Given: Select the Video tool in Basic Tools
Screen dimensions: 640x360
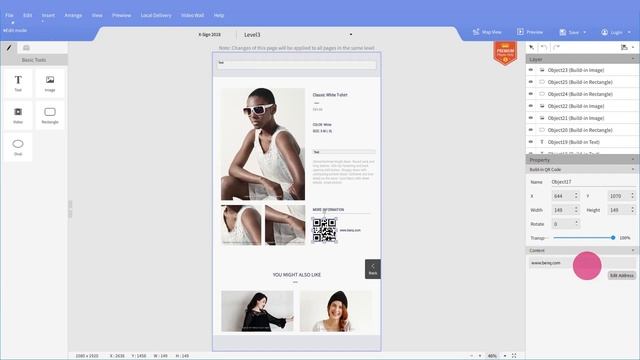Looking at the screenshot, I should pos(18,115).
